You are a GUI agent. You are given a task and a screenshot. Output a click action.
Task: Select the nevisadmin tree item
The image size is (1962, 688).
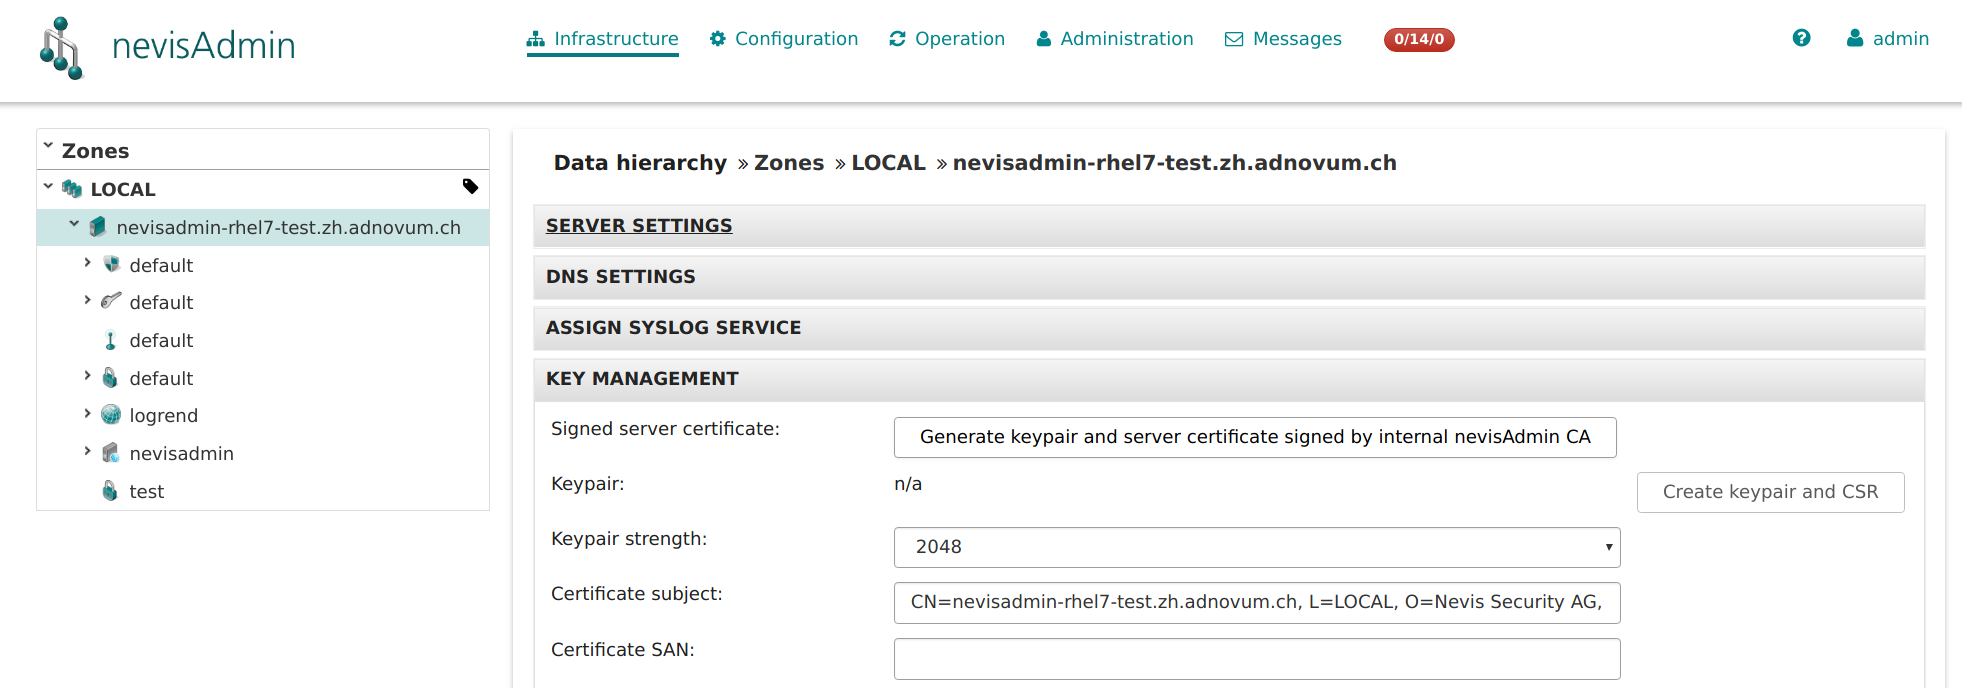[x=181, y=453]
